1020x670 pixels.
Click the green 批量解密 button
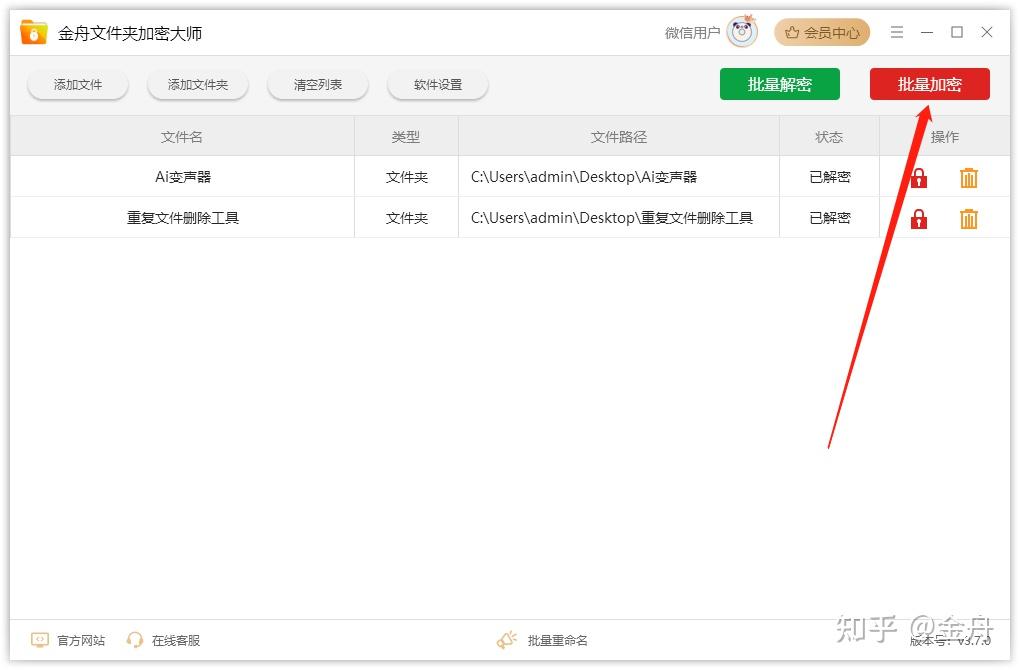pos(779,84)
